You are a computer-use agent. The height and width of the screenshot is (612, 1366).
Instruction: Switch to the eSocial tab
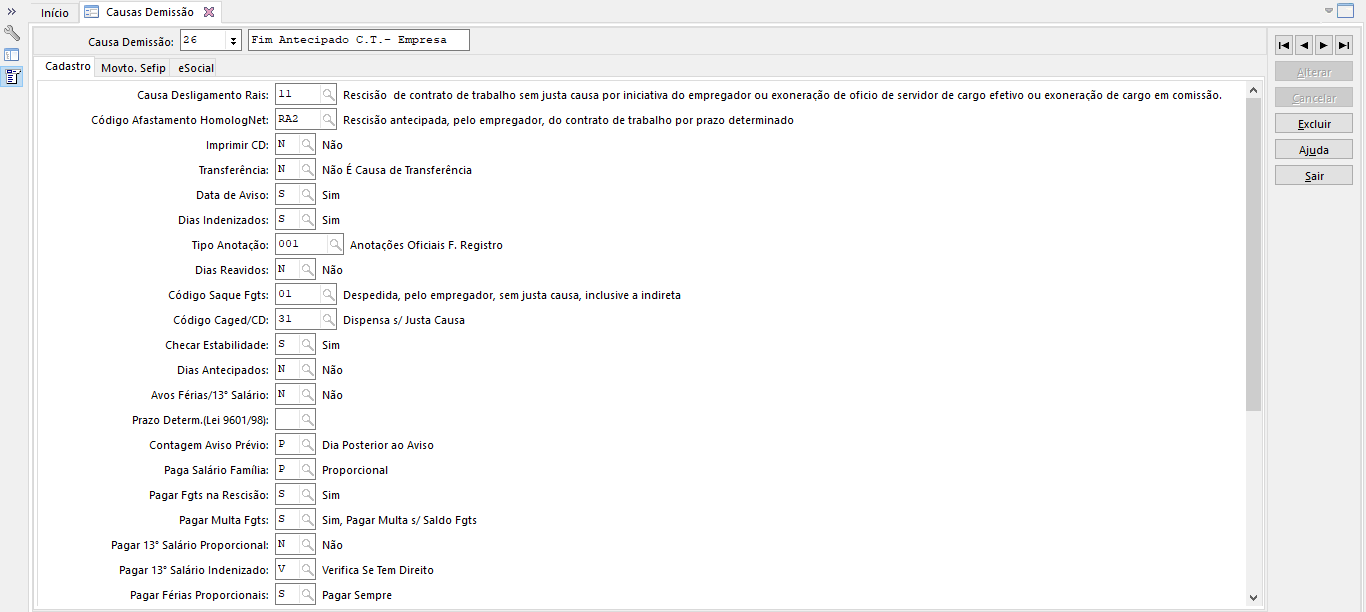[x=196, y=68]
